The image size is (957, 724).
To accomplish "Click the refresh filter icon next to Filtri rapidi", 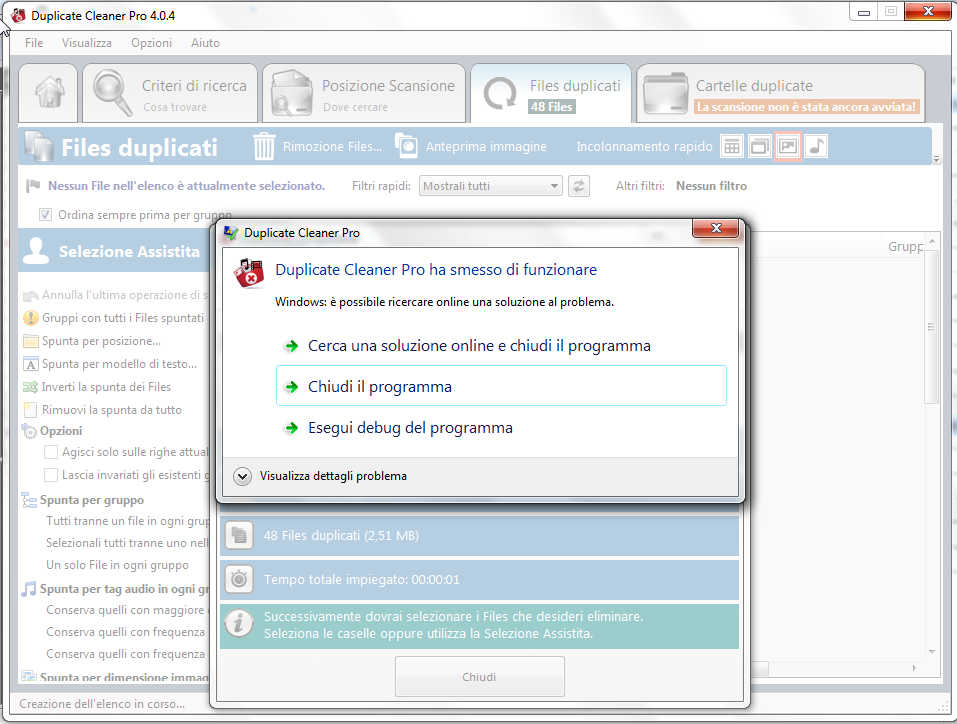I will 578,186.
